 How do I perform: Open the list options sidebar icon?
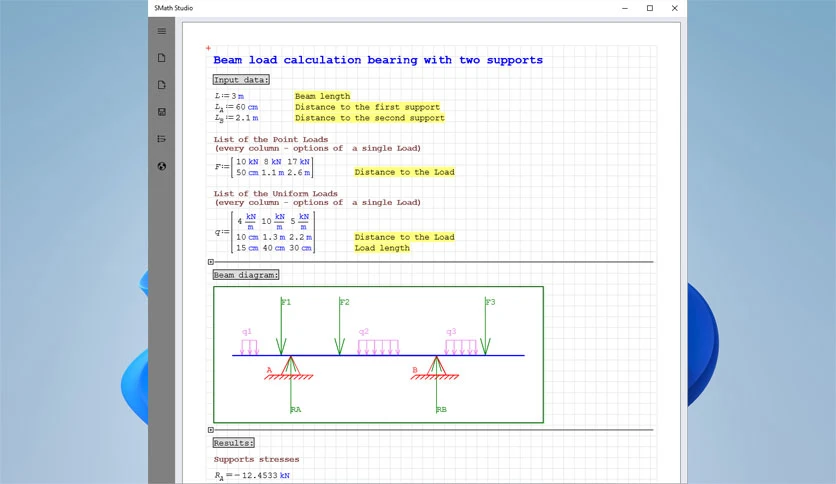[162, 139]
